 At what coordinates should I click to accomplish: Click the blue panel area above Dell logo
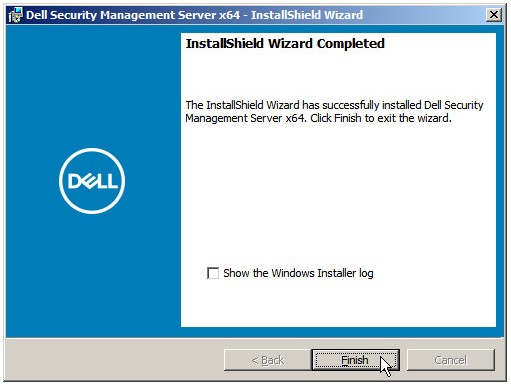tap(93, 87)
